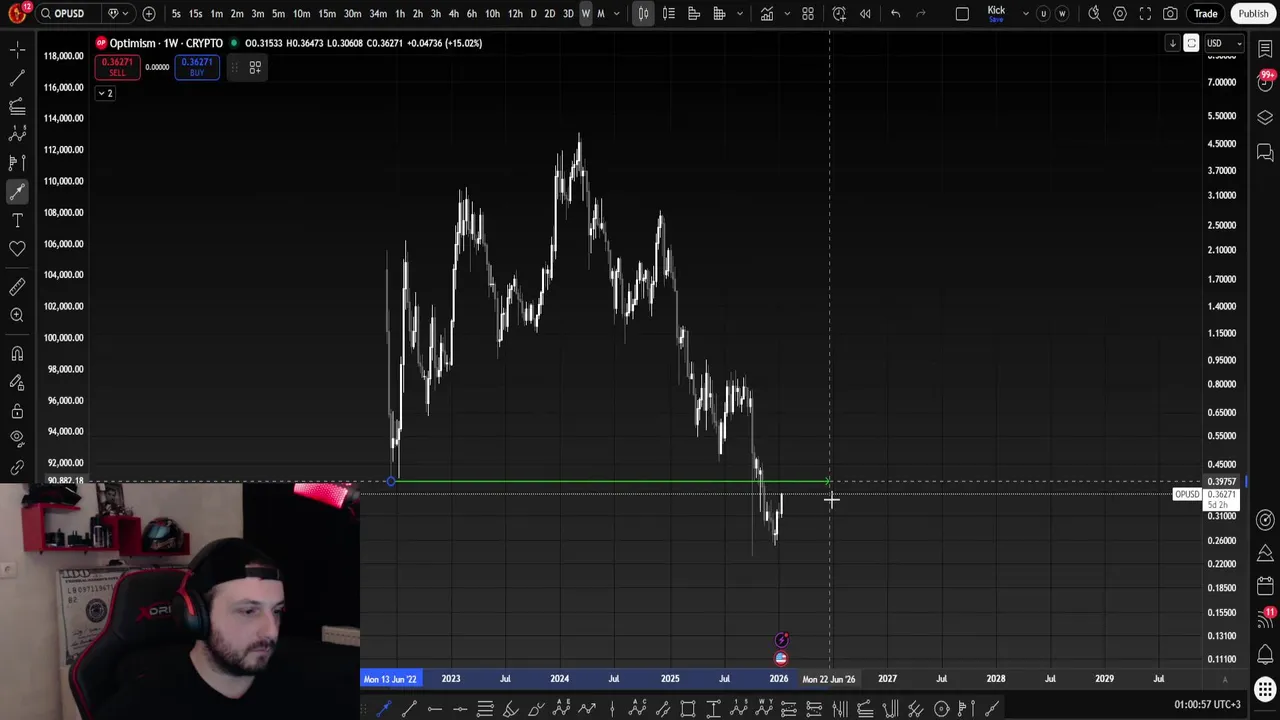1280x720 pixels.
Task: Click the green horizontal line start anchor point
Action: (x=391, y=483)
